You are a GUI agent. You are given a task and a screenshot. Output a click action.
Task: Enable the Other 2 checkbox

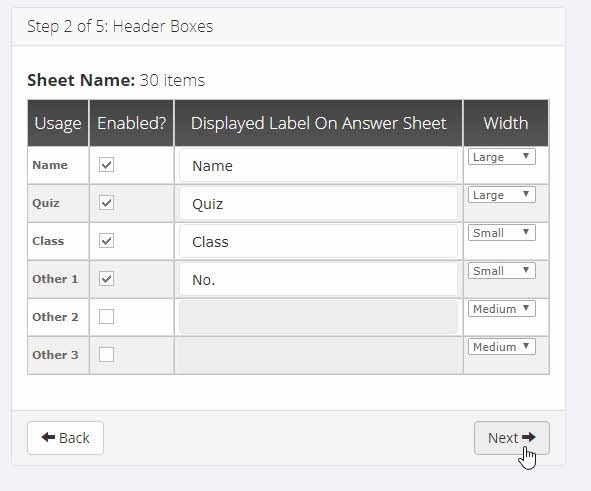click(x=106, y=317)
